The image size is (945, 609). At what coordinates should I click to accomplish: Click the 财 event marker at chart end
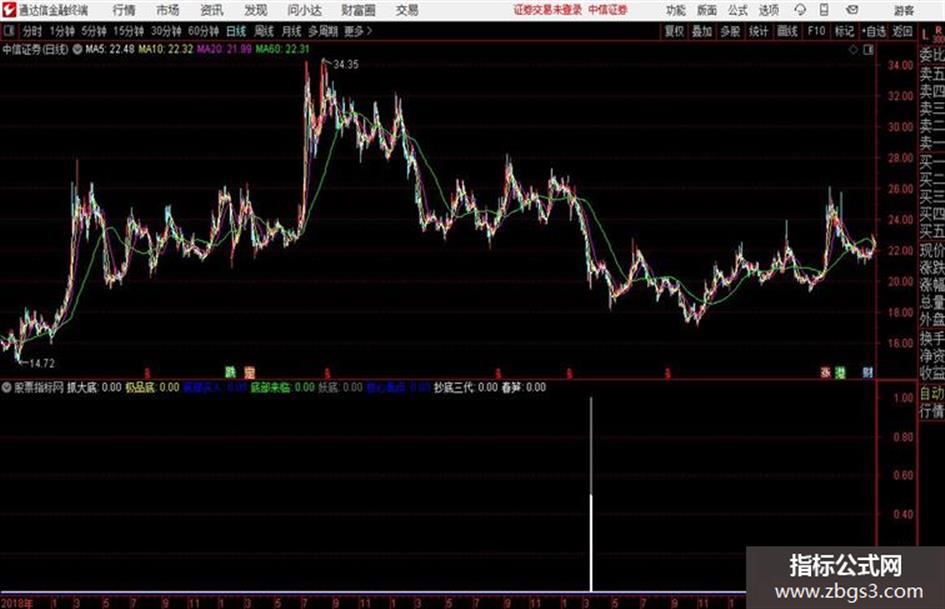click(x=867, y=373)
